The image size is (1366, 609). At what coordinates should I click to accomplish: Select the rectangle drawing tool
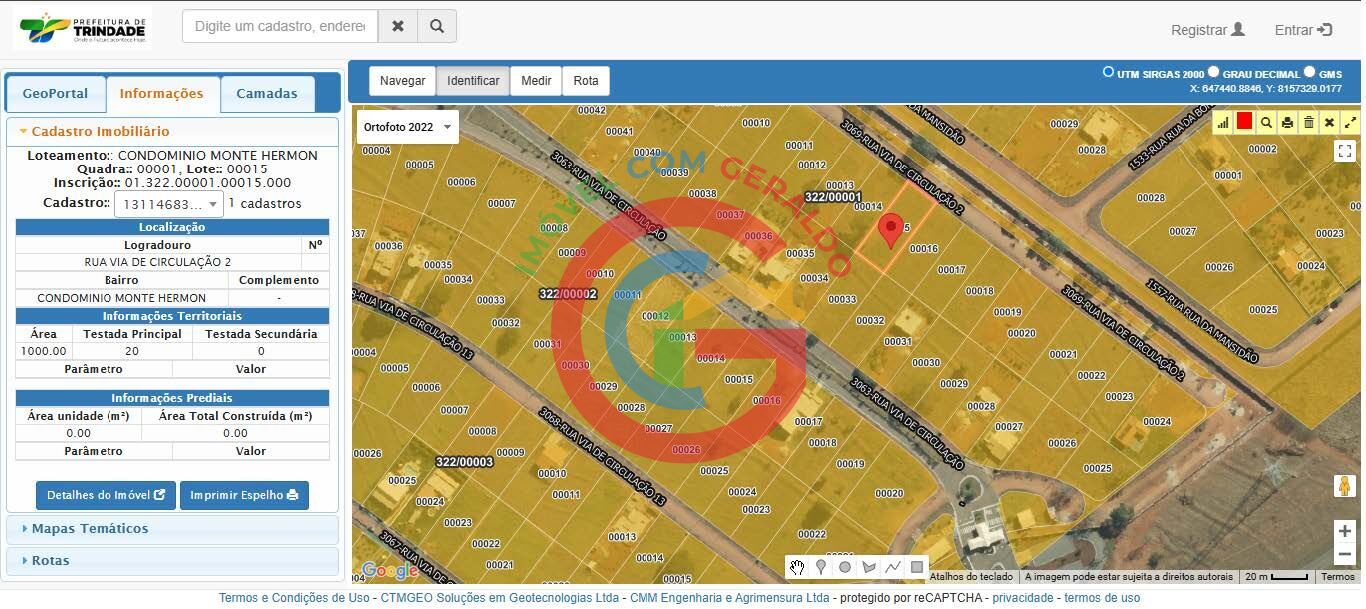pyautogui.click(x=917, y=567)
